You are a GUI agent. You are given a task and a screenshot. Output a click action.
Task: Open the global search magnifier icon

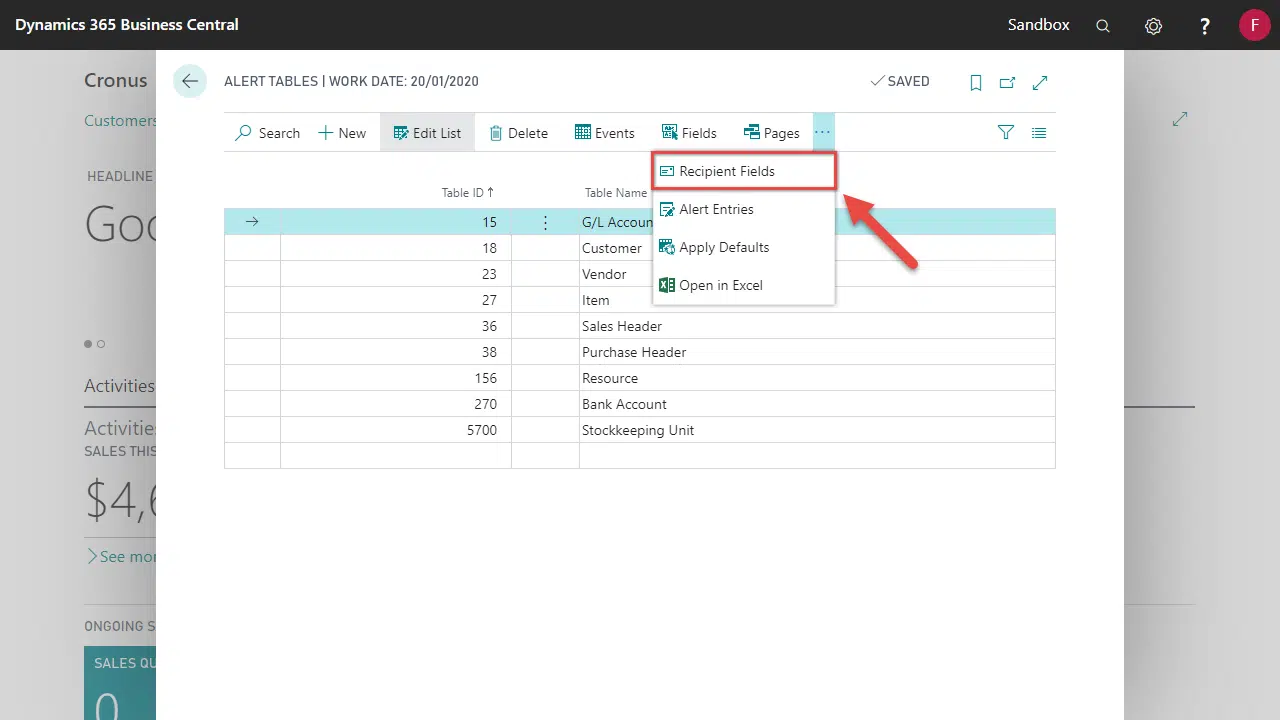[1103, 26]
